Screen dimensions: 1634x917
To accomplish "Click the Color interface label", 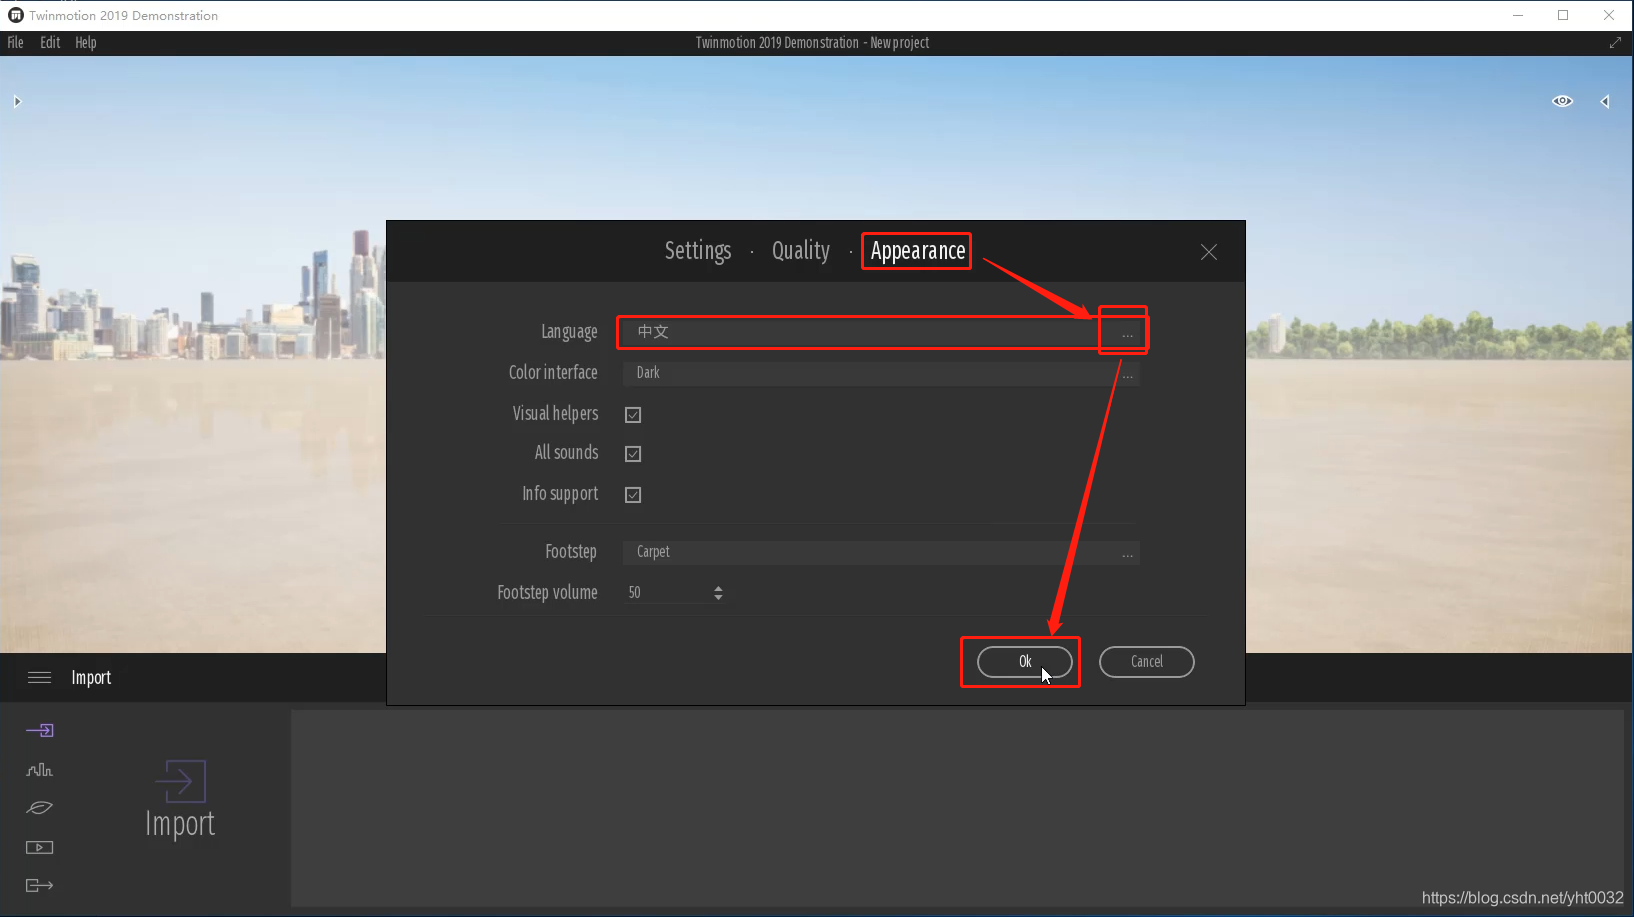I will pos(553,372).
